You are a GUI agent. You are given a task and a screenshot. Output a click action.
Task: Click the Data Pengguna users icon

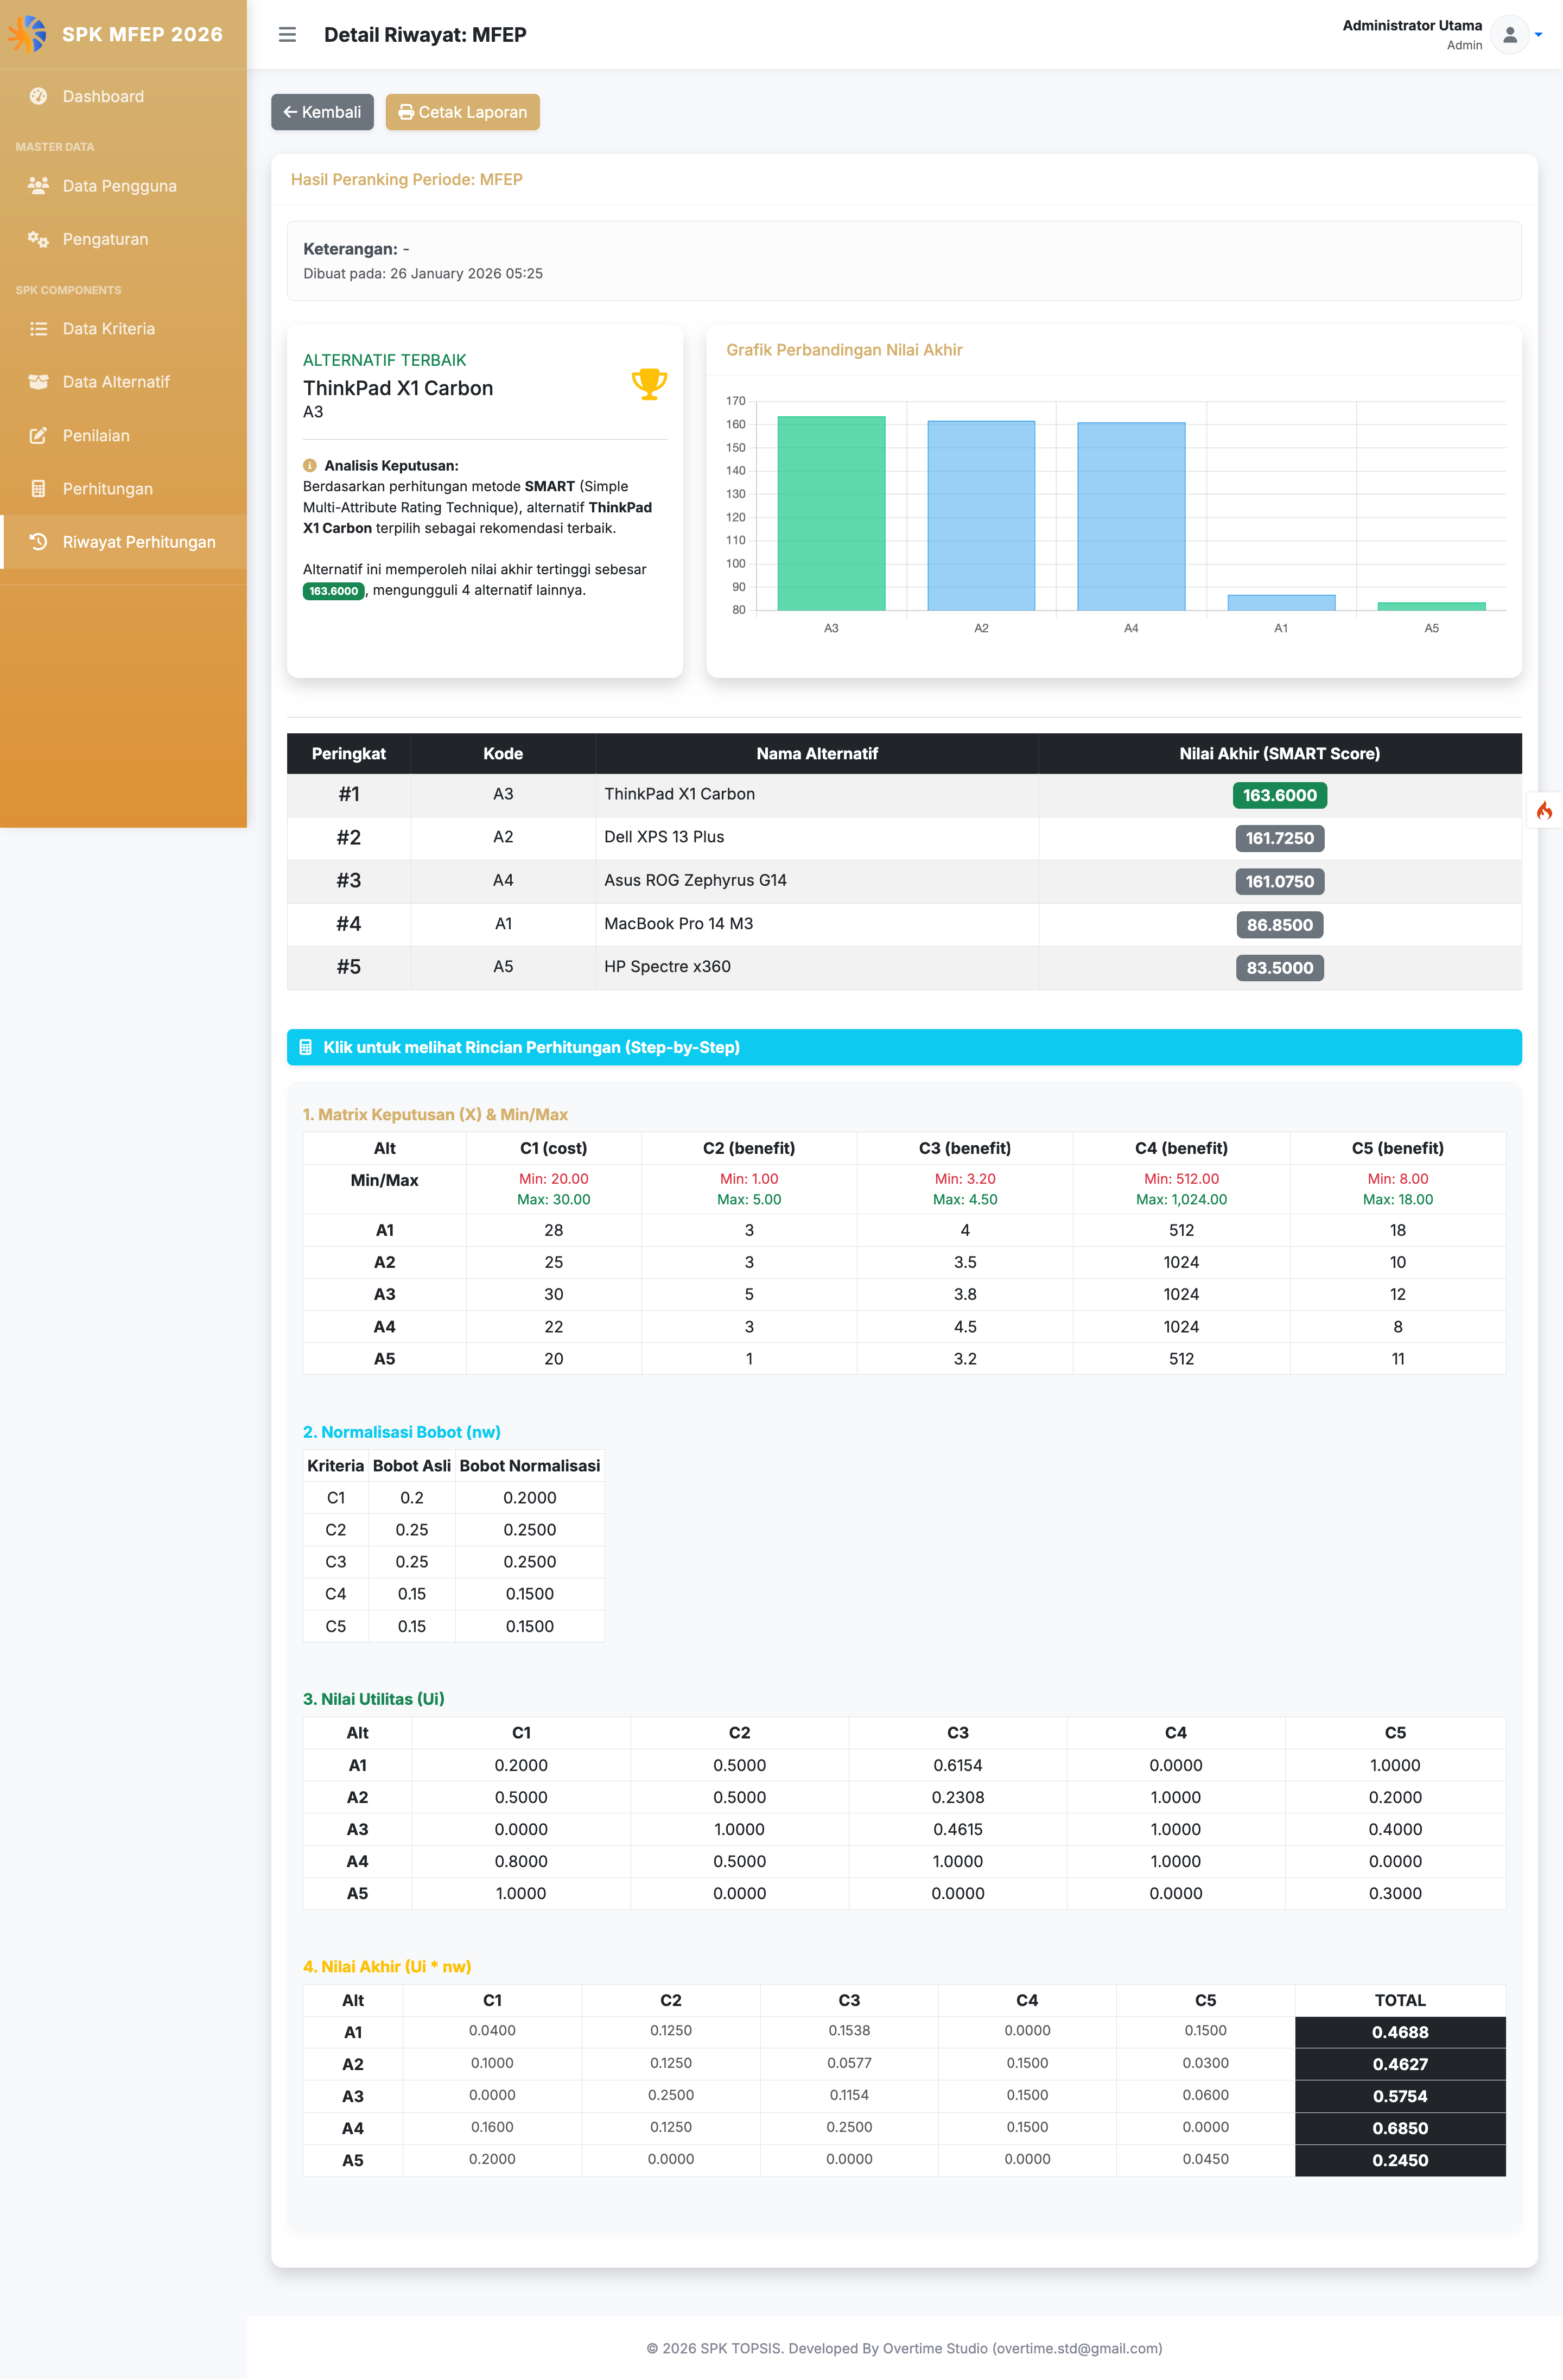[x=38, y=185]
